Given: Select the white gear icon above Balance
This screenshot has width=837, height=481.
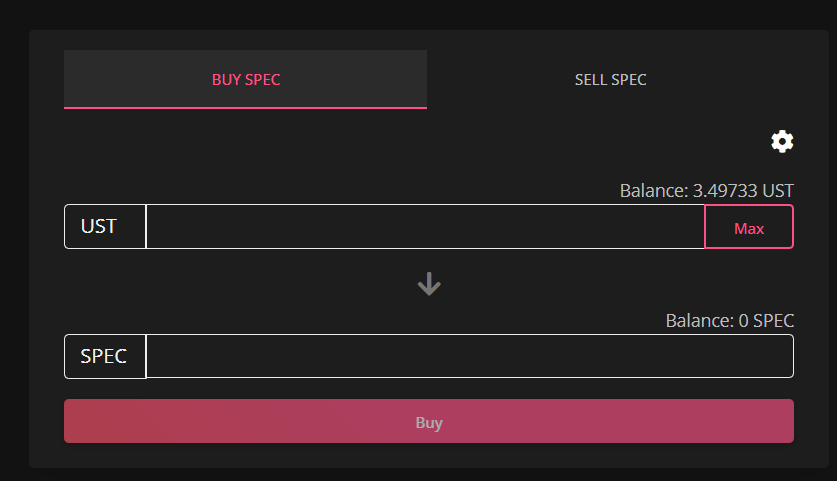Looking at the screenshot, I should pos(782,141).
